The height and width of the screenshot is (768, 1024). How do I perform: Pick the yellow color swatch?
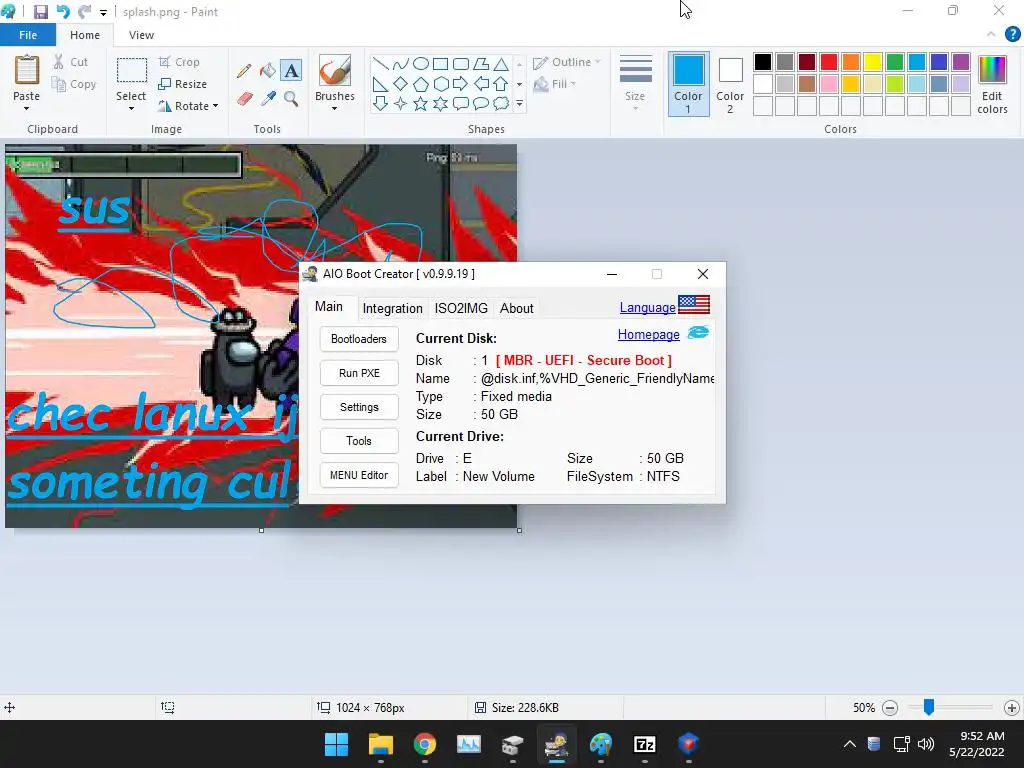[872, 62]
